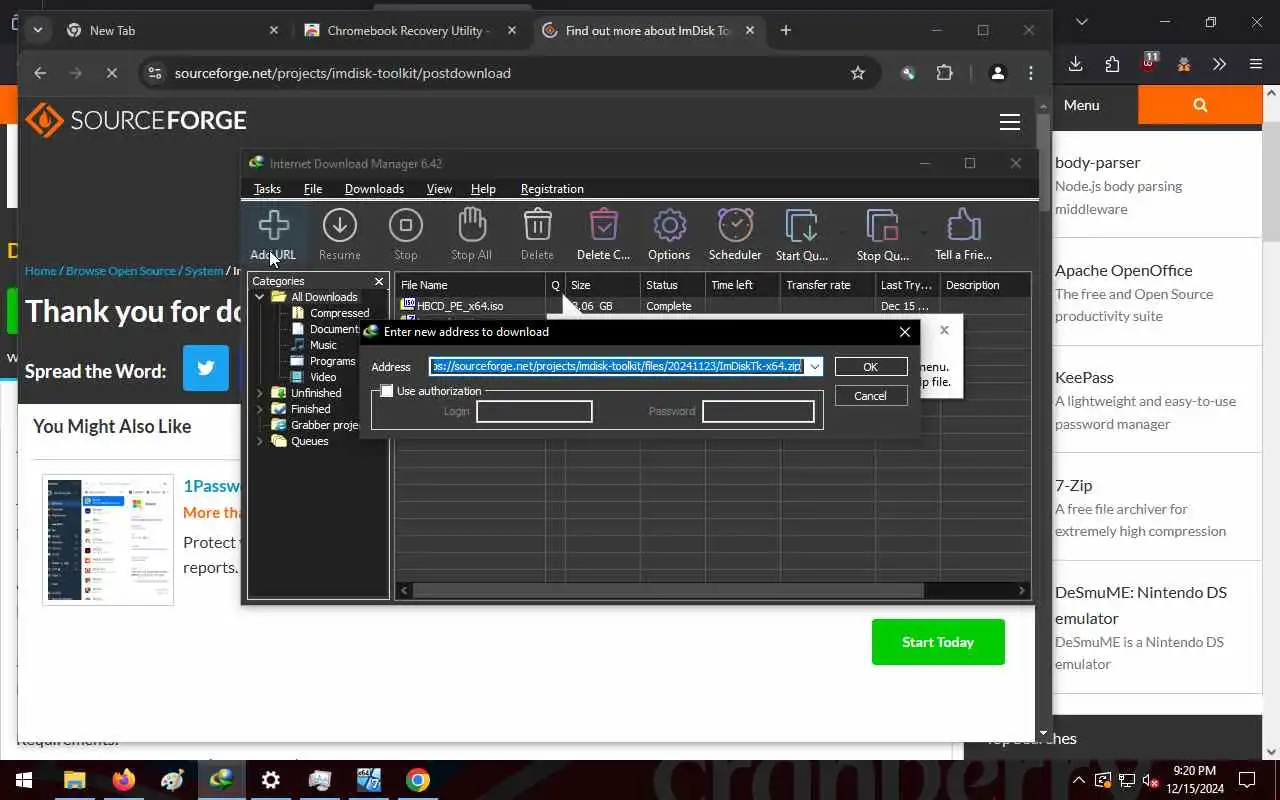
Task: Select the HBCD_PE_x64.iso download row
Action: point(714,306)
